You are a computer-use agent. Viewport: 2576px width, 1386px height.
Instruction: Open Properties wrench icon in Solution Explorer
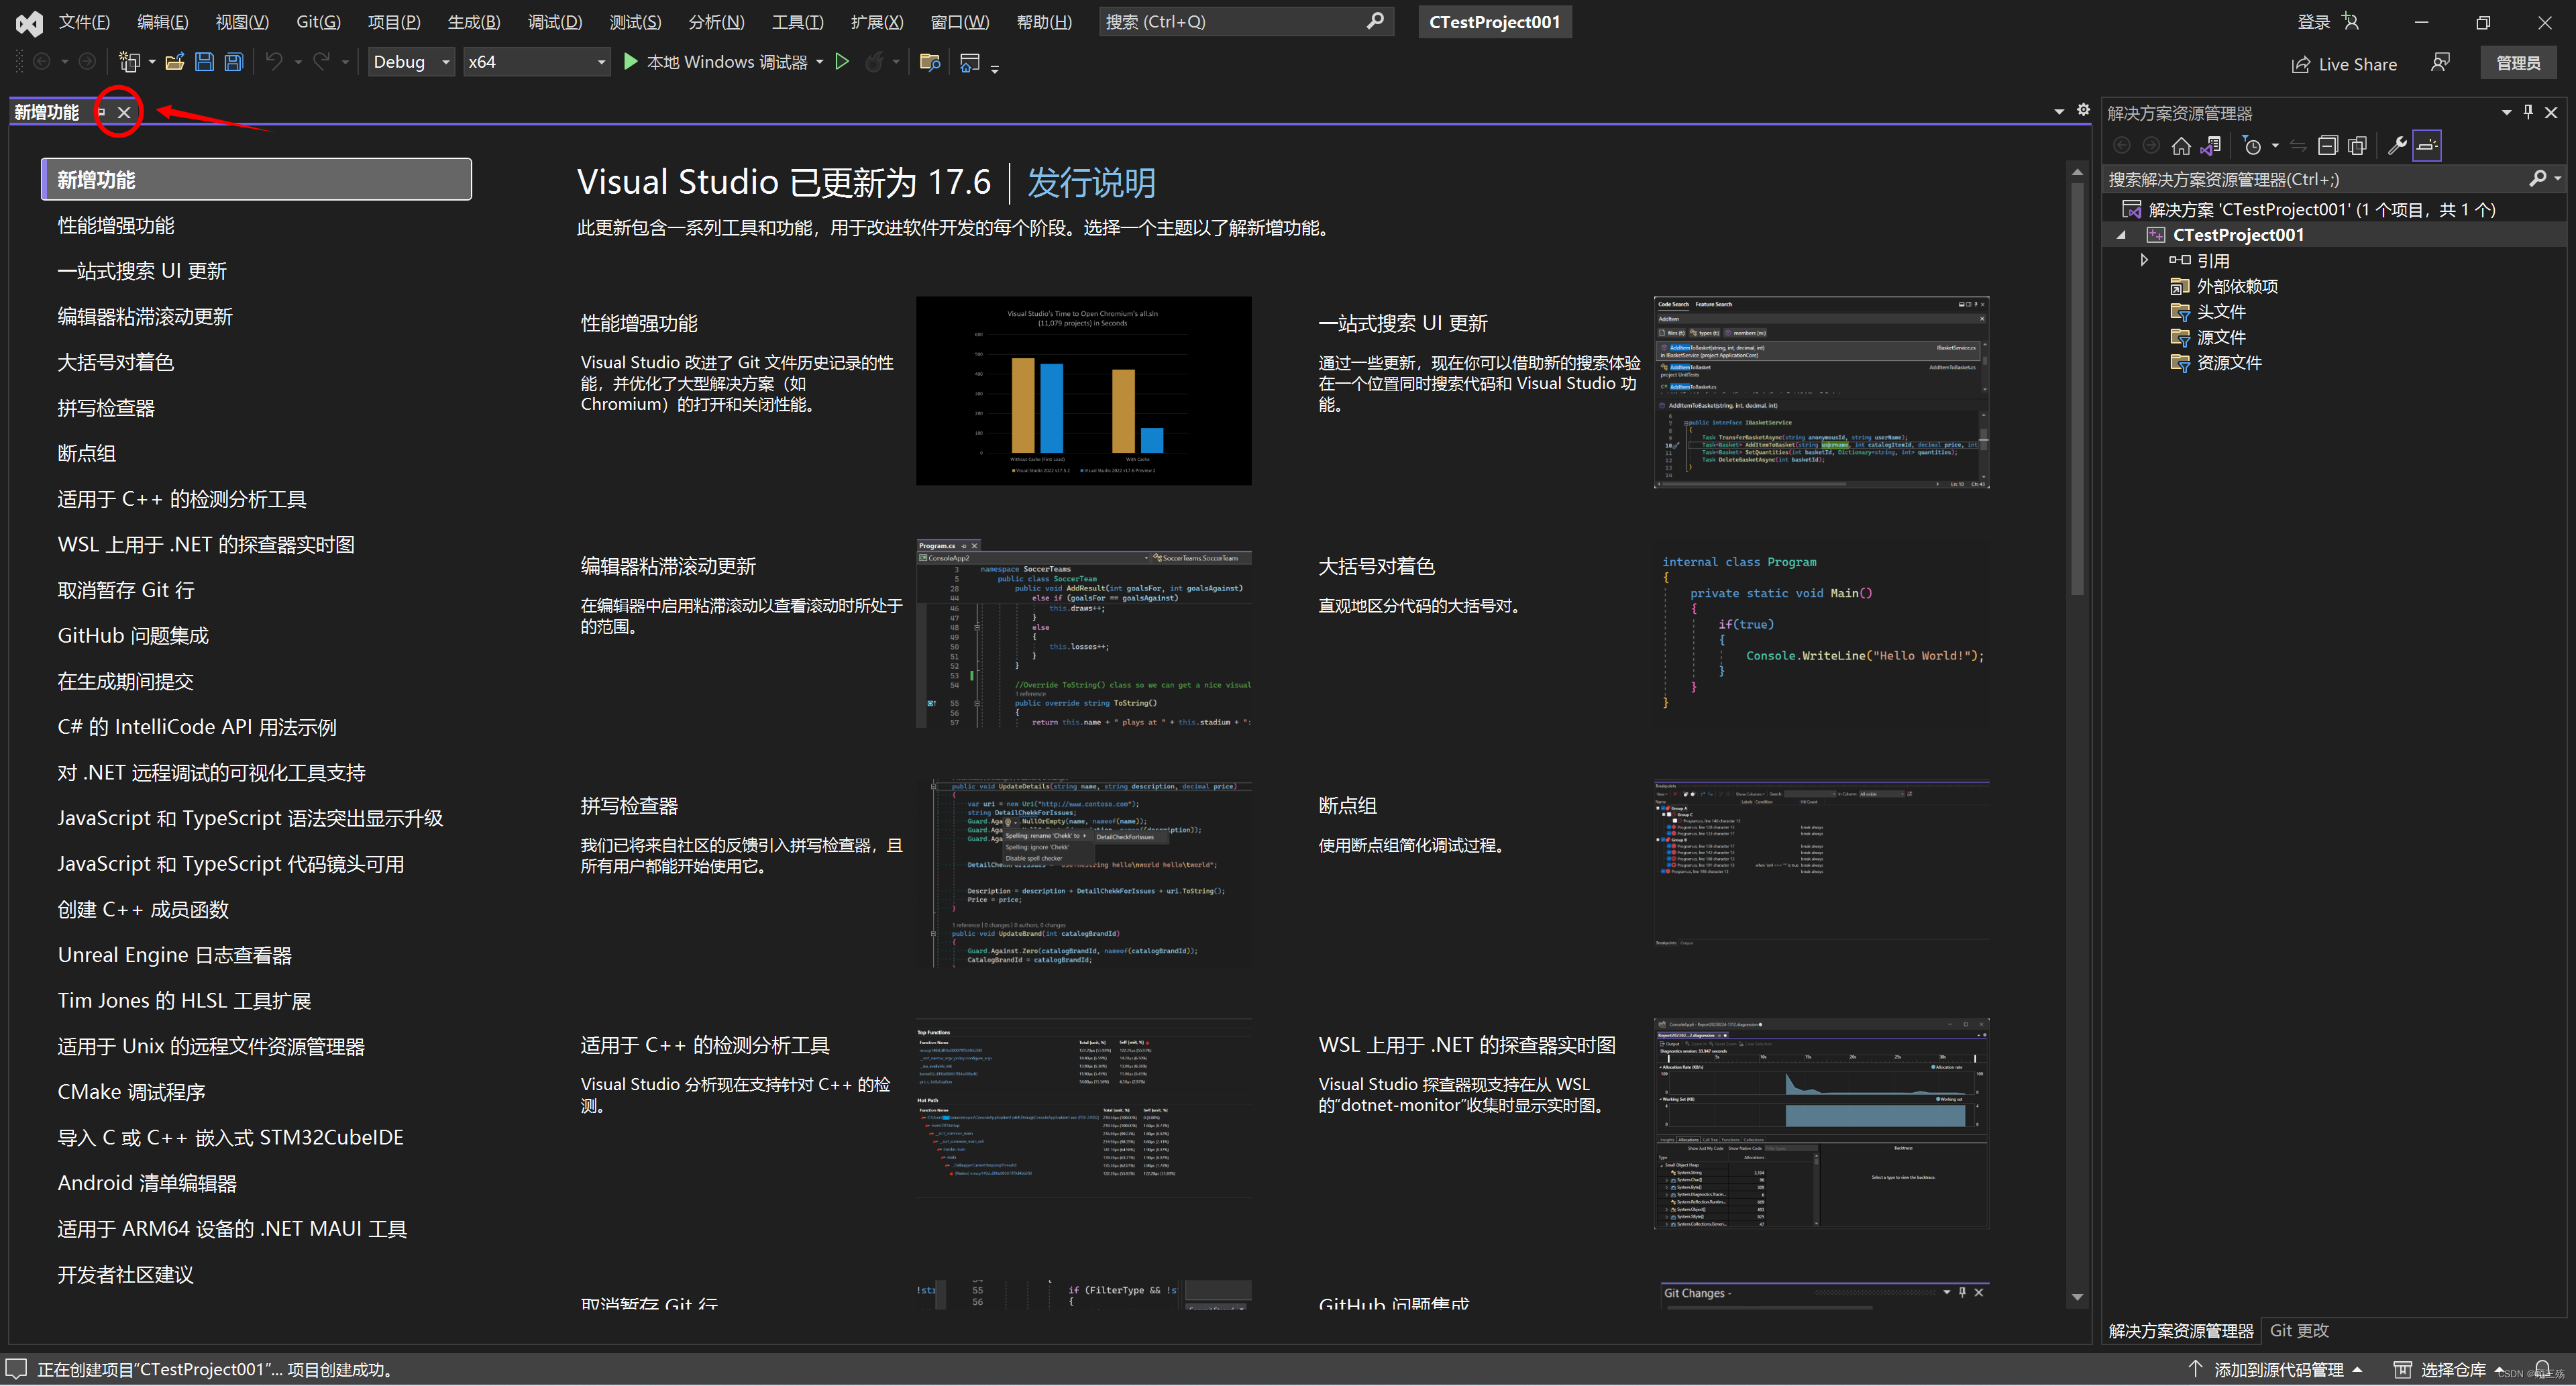click(2397, 146)
